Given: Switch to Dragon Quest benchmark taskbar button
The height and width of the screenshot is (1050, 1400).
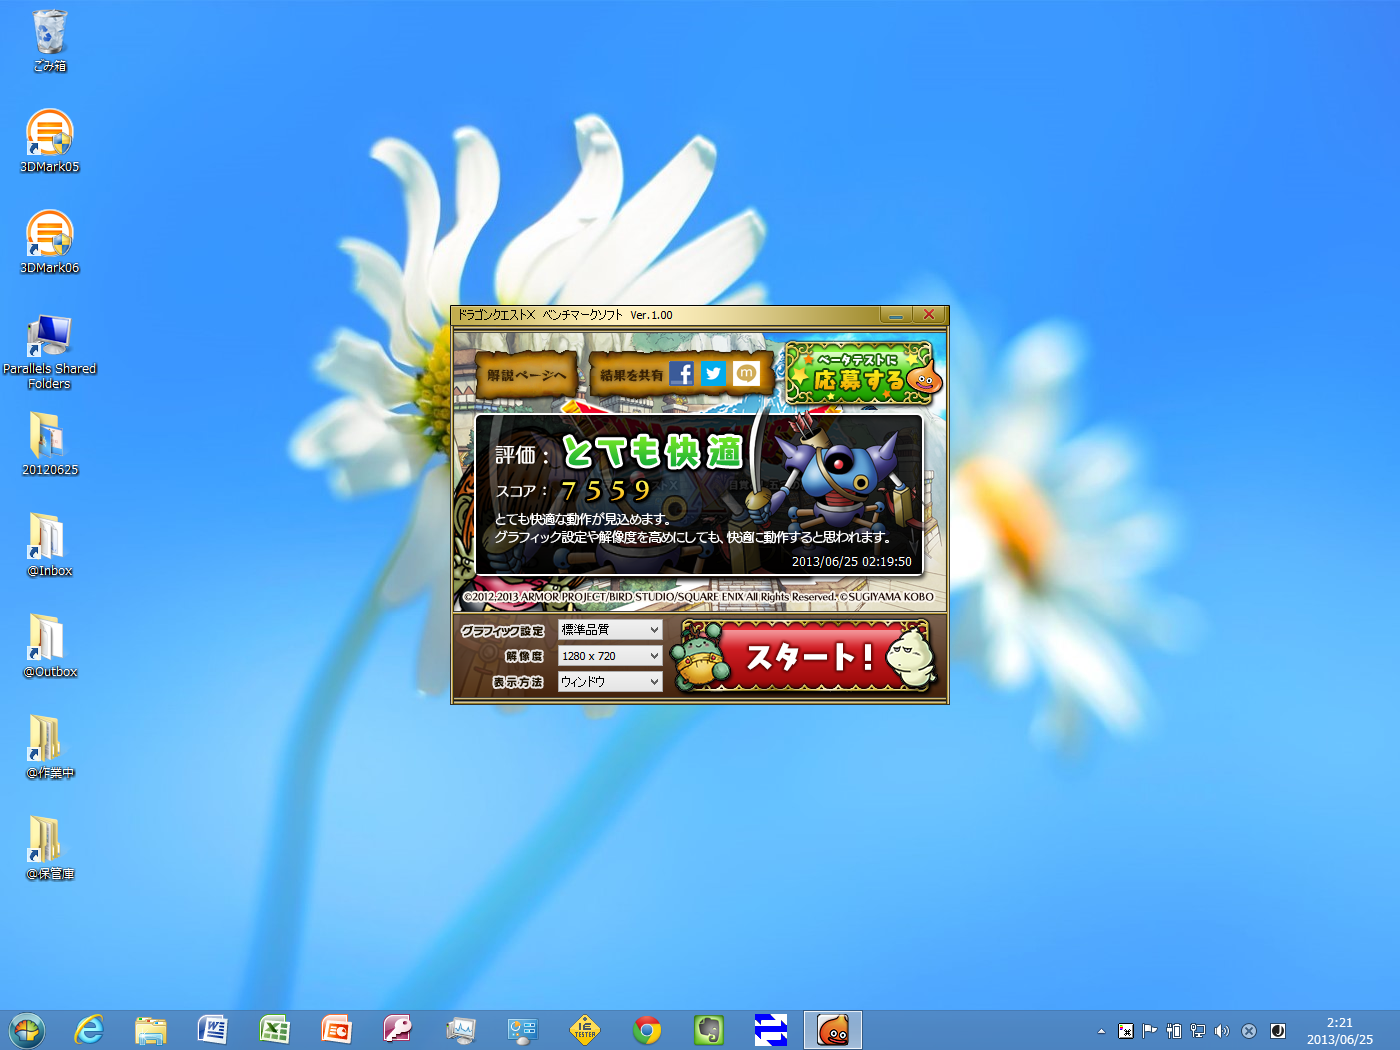Looking at the screenshot, I should (x=833, y=1030).
